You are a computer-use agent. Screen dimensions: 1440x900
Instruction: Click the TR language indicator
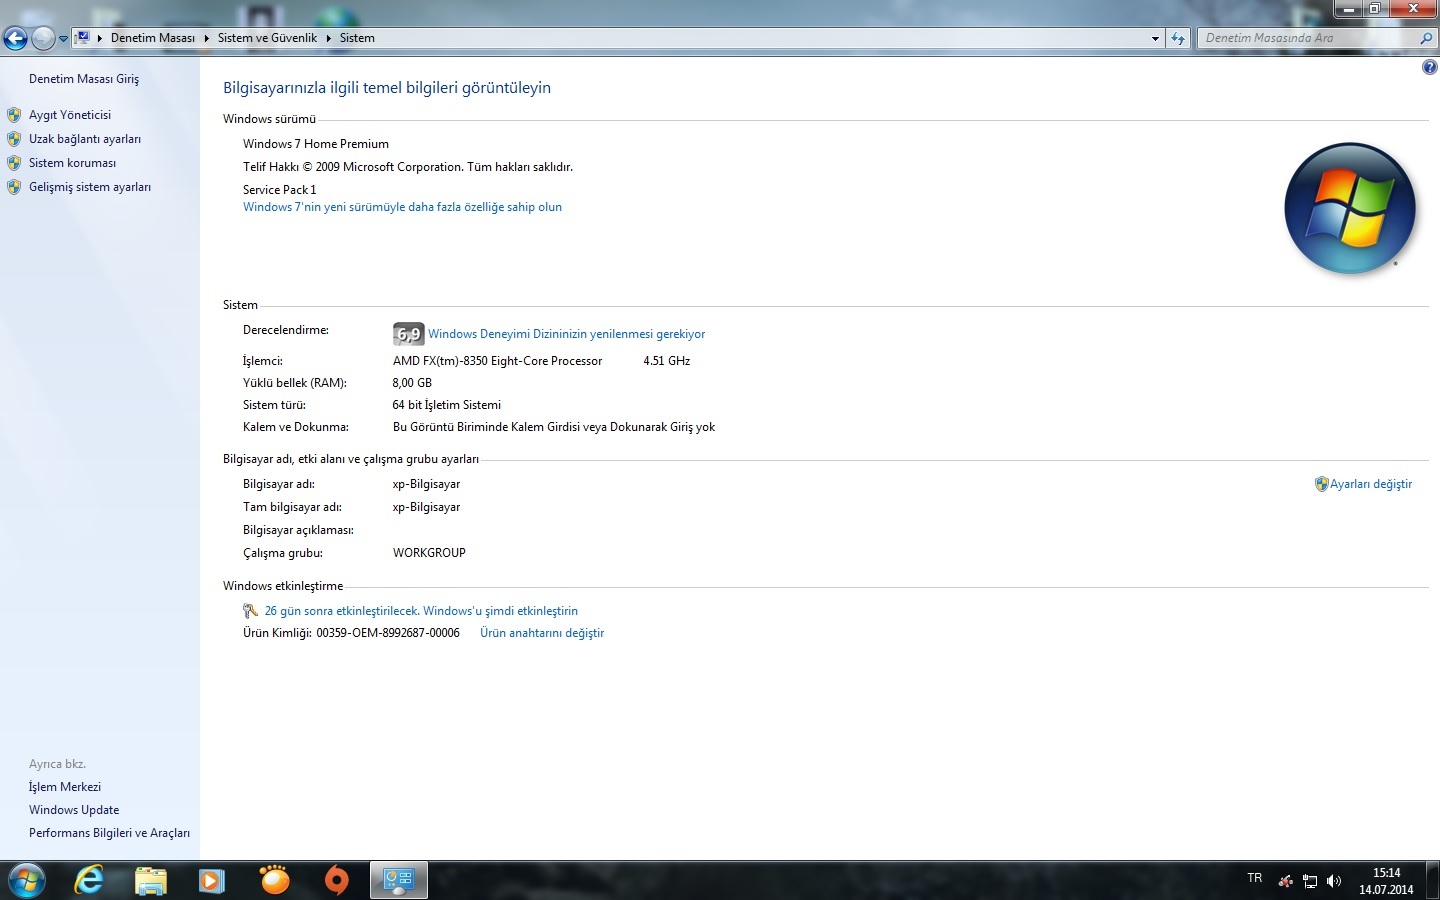pos(1255,878)
